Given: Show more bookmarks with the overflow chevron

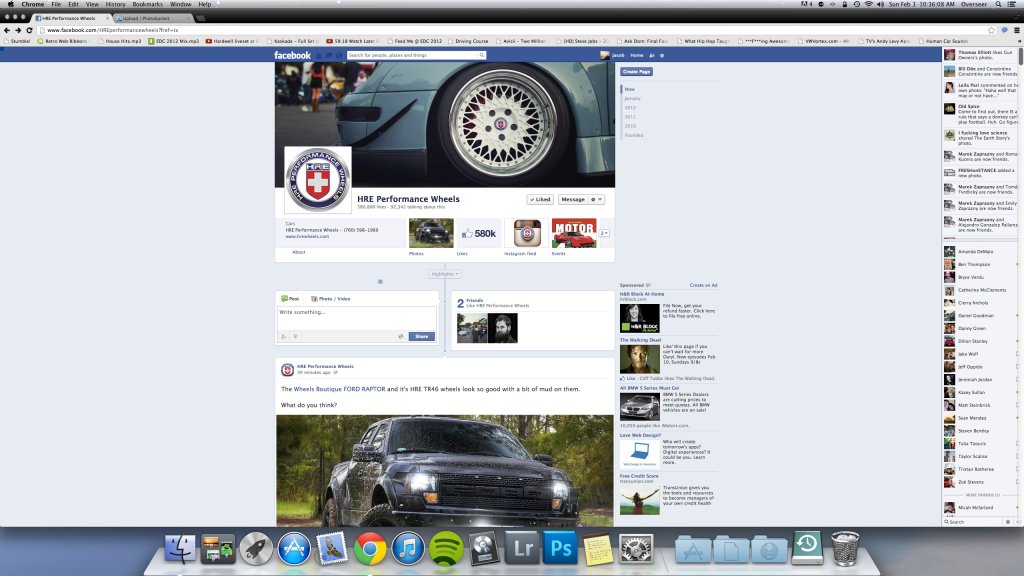Looking at the screenshot, I should pyautogui.click(x=1017, y=41).
